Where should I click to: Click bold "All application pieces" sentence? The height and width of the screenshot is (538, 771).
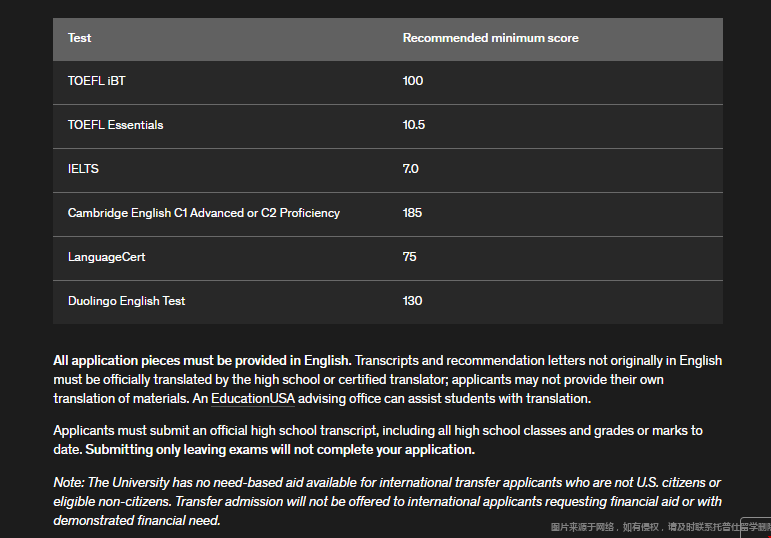coord(202,360)
